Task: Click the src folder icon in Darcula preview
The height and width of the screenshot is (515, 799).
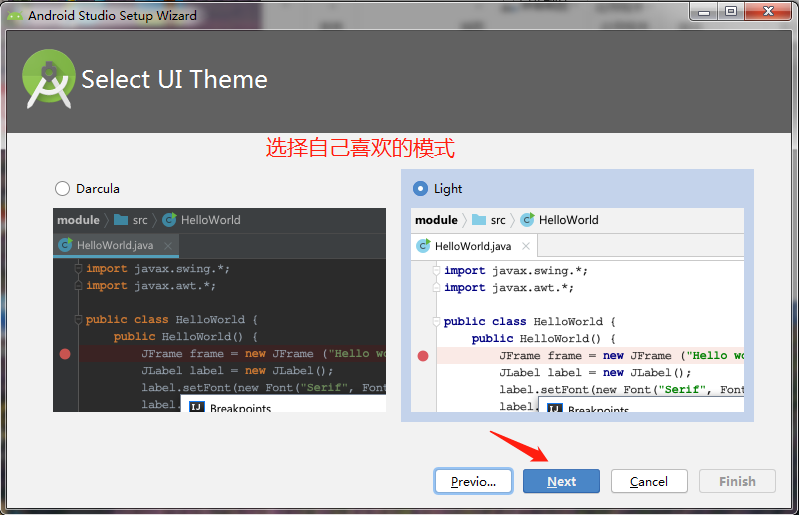Action: (x=121, y=220)
